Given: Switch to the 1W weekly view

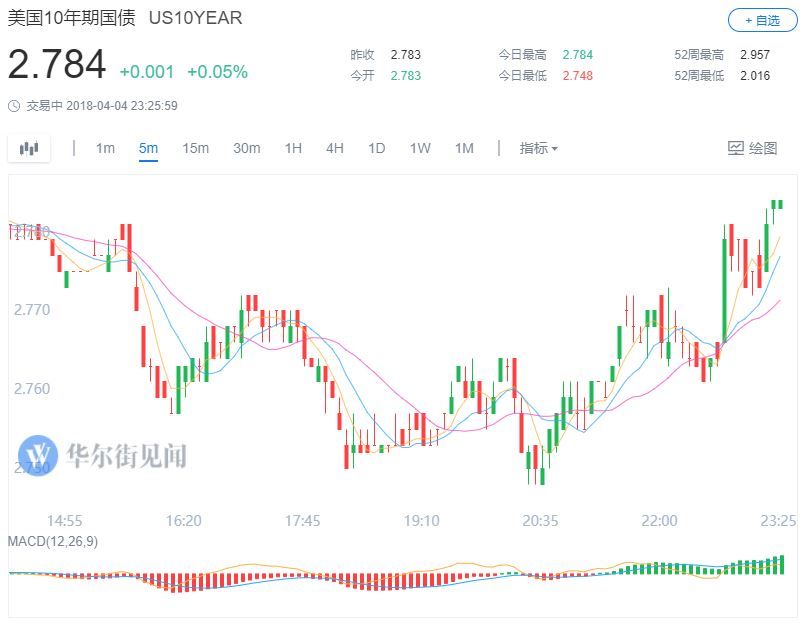Looking at the screenshot, I should [x=420, y=147].
